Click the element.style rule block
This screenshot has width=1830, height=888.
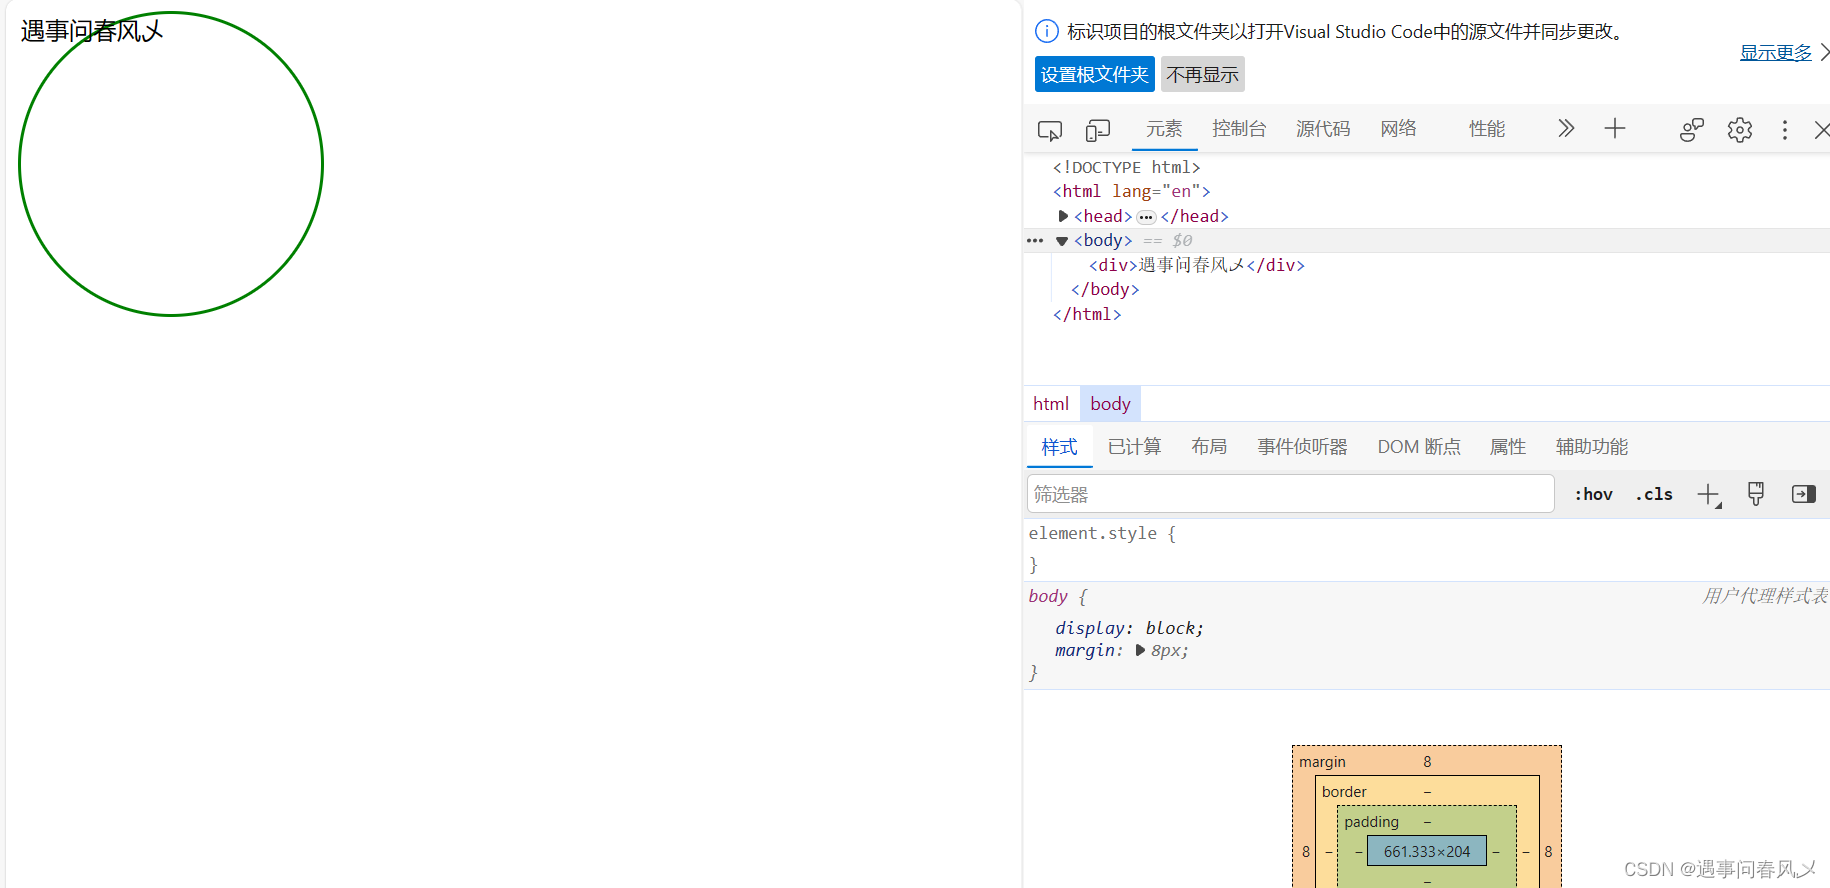point(1426,549)
